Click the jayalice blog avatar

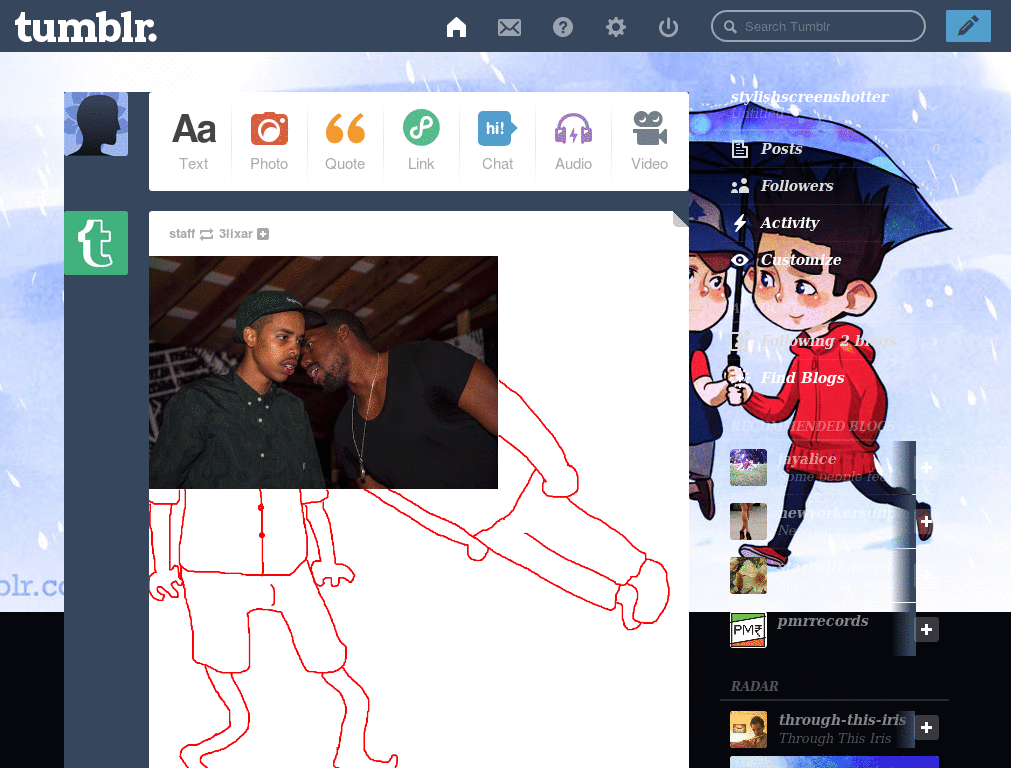[748, 467]
